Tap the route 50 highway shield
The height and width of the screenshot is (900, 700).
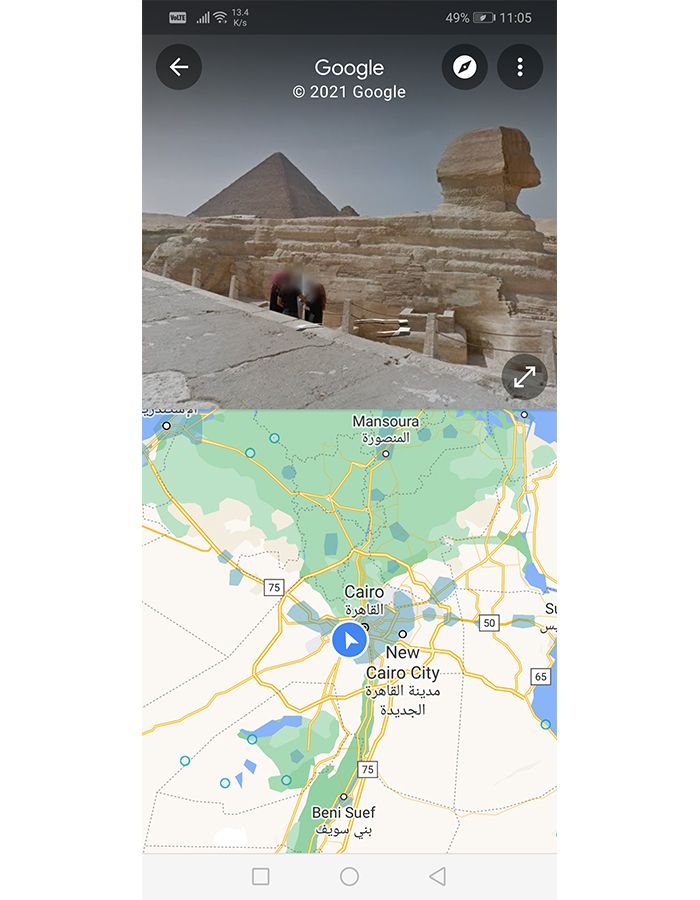489,623
